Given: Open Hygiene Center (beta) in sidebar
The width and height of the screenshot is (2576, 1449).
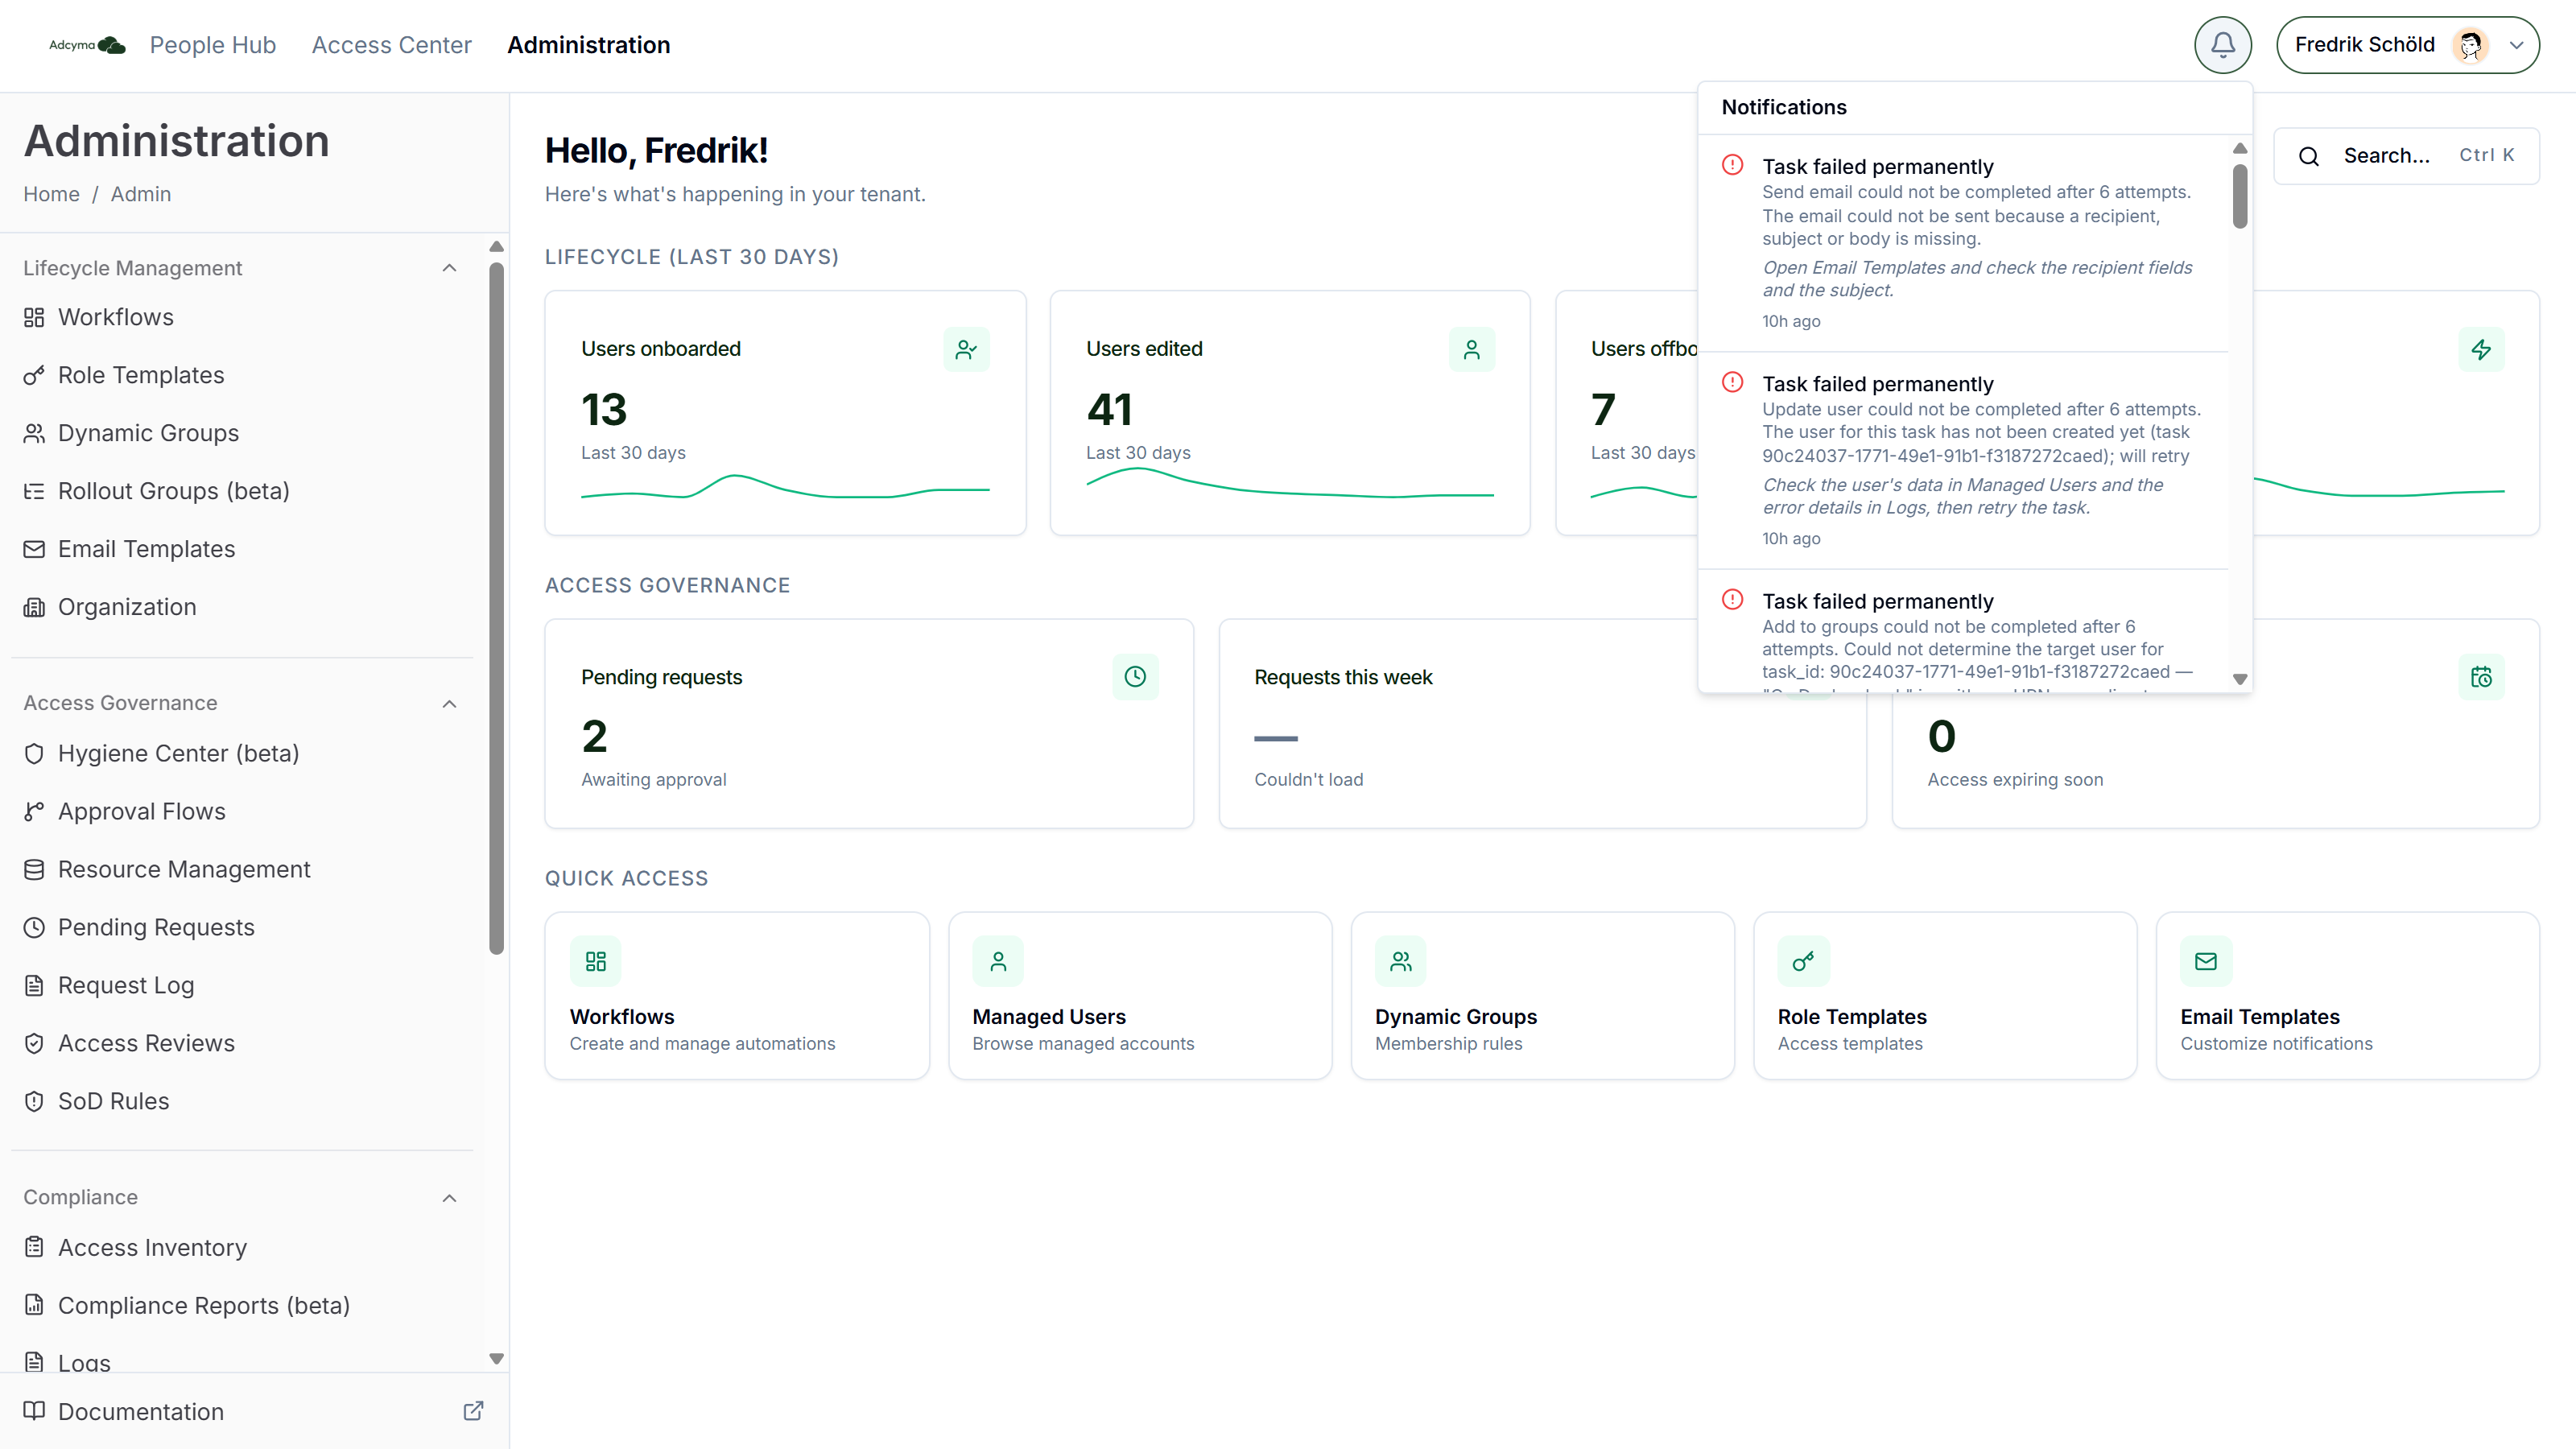Looking at the screenshot, I should pyautogui.click(x=242, y=753).
